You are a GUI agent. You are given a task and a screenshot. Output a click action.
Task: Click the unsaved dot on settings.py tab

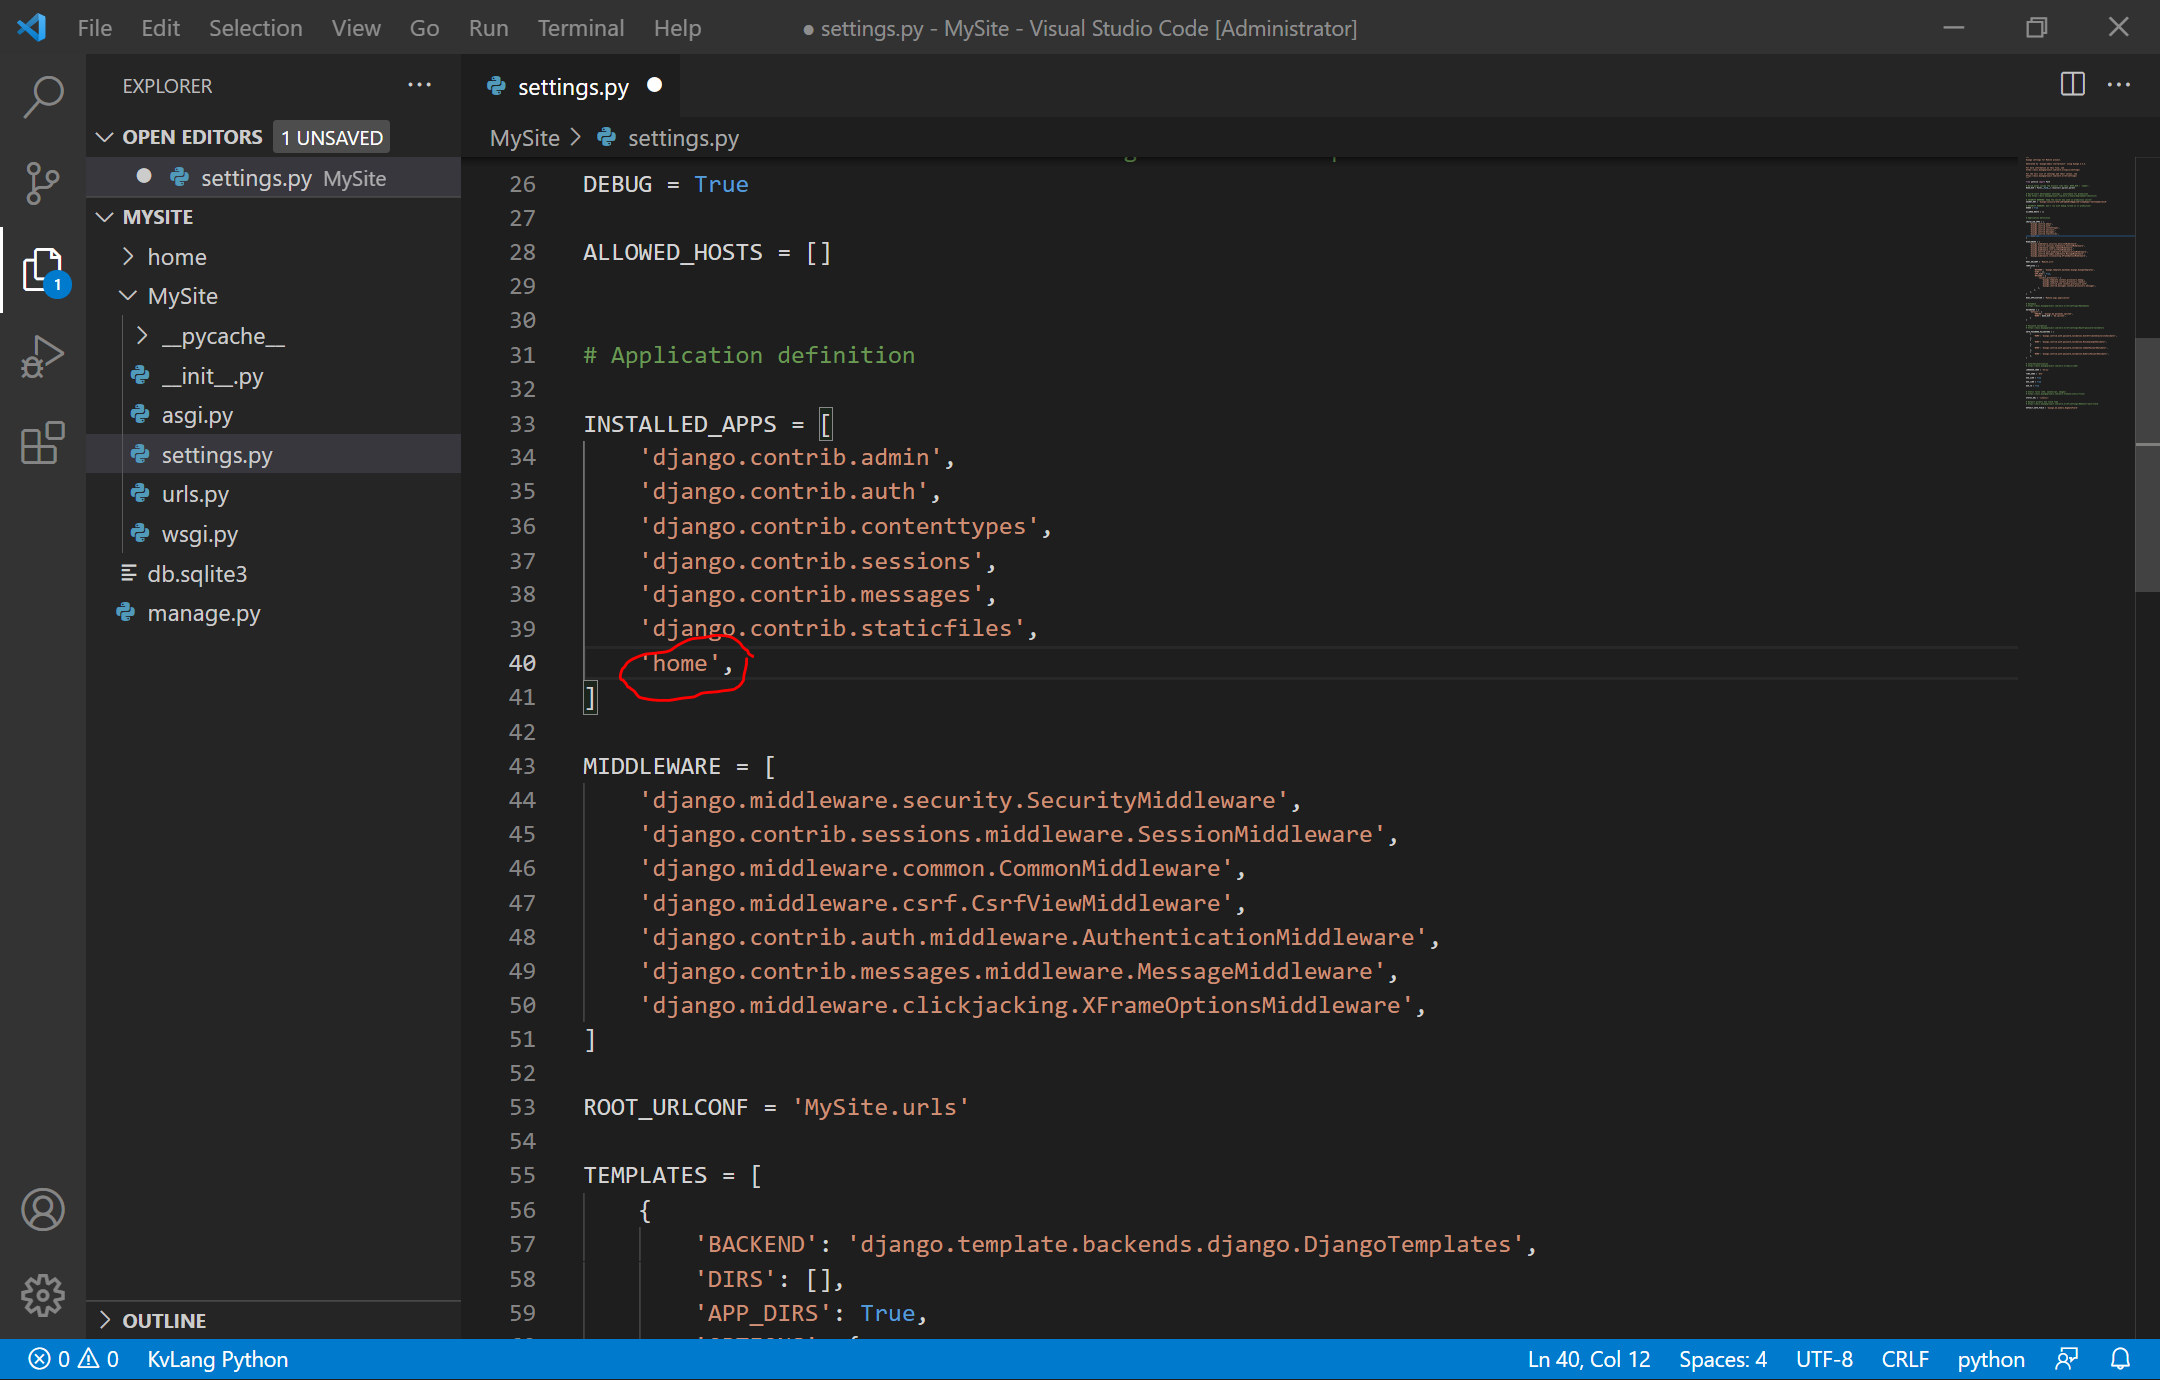click(655, 85)
